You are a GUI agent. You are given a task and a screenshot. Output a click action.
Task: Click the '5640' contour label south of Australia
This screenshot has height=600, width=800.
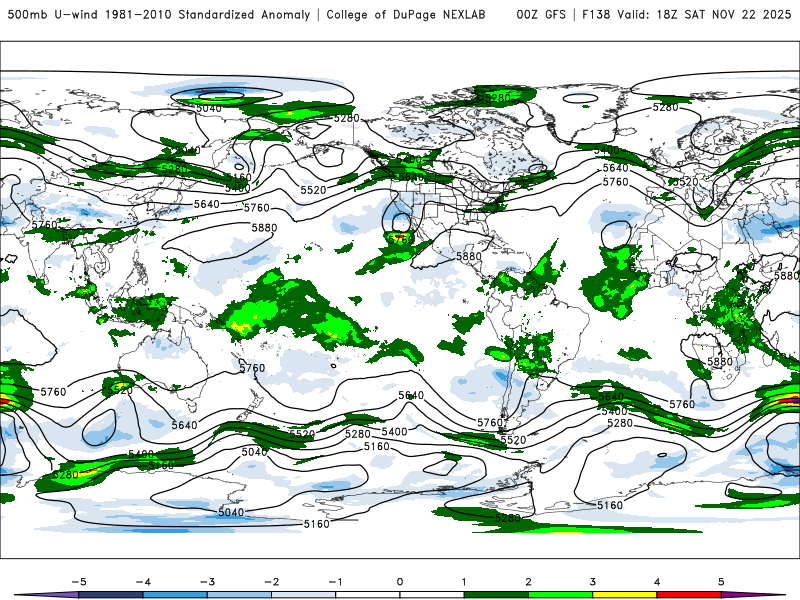click(185, 425)
